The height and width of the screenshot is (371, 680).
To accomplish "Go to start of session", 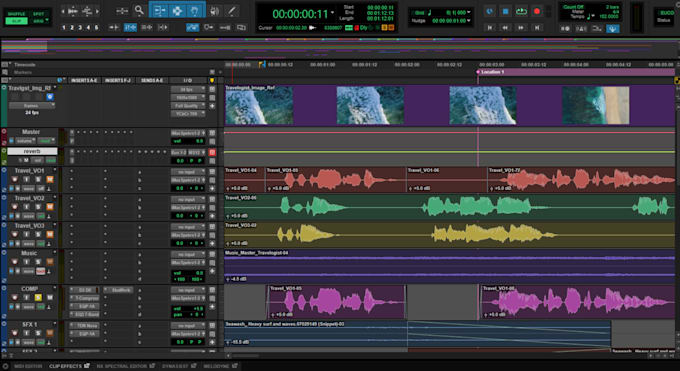I will coord(490,28).
